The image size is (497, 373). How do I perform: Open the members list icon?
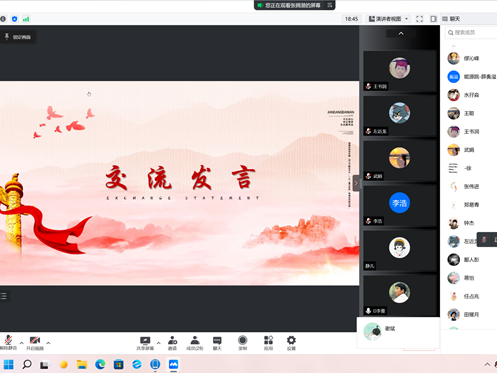tap(195, 343)
